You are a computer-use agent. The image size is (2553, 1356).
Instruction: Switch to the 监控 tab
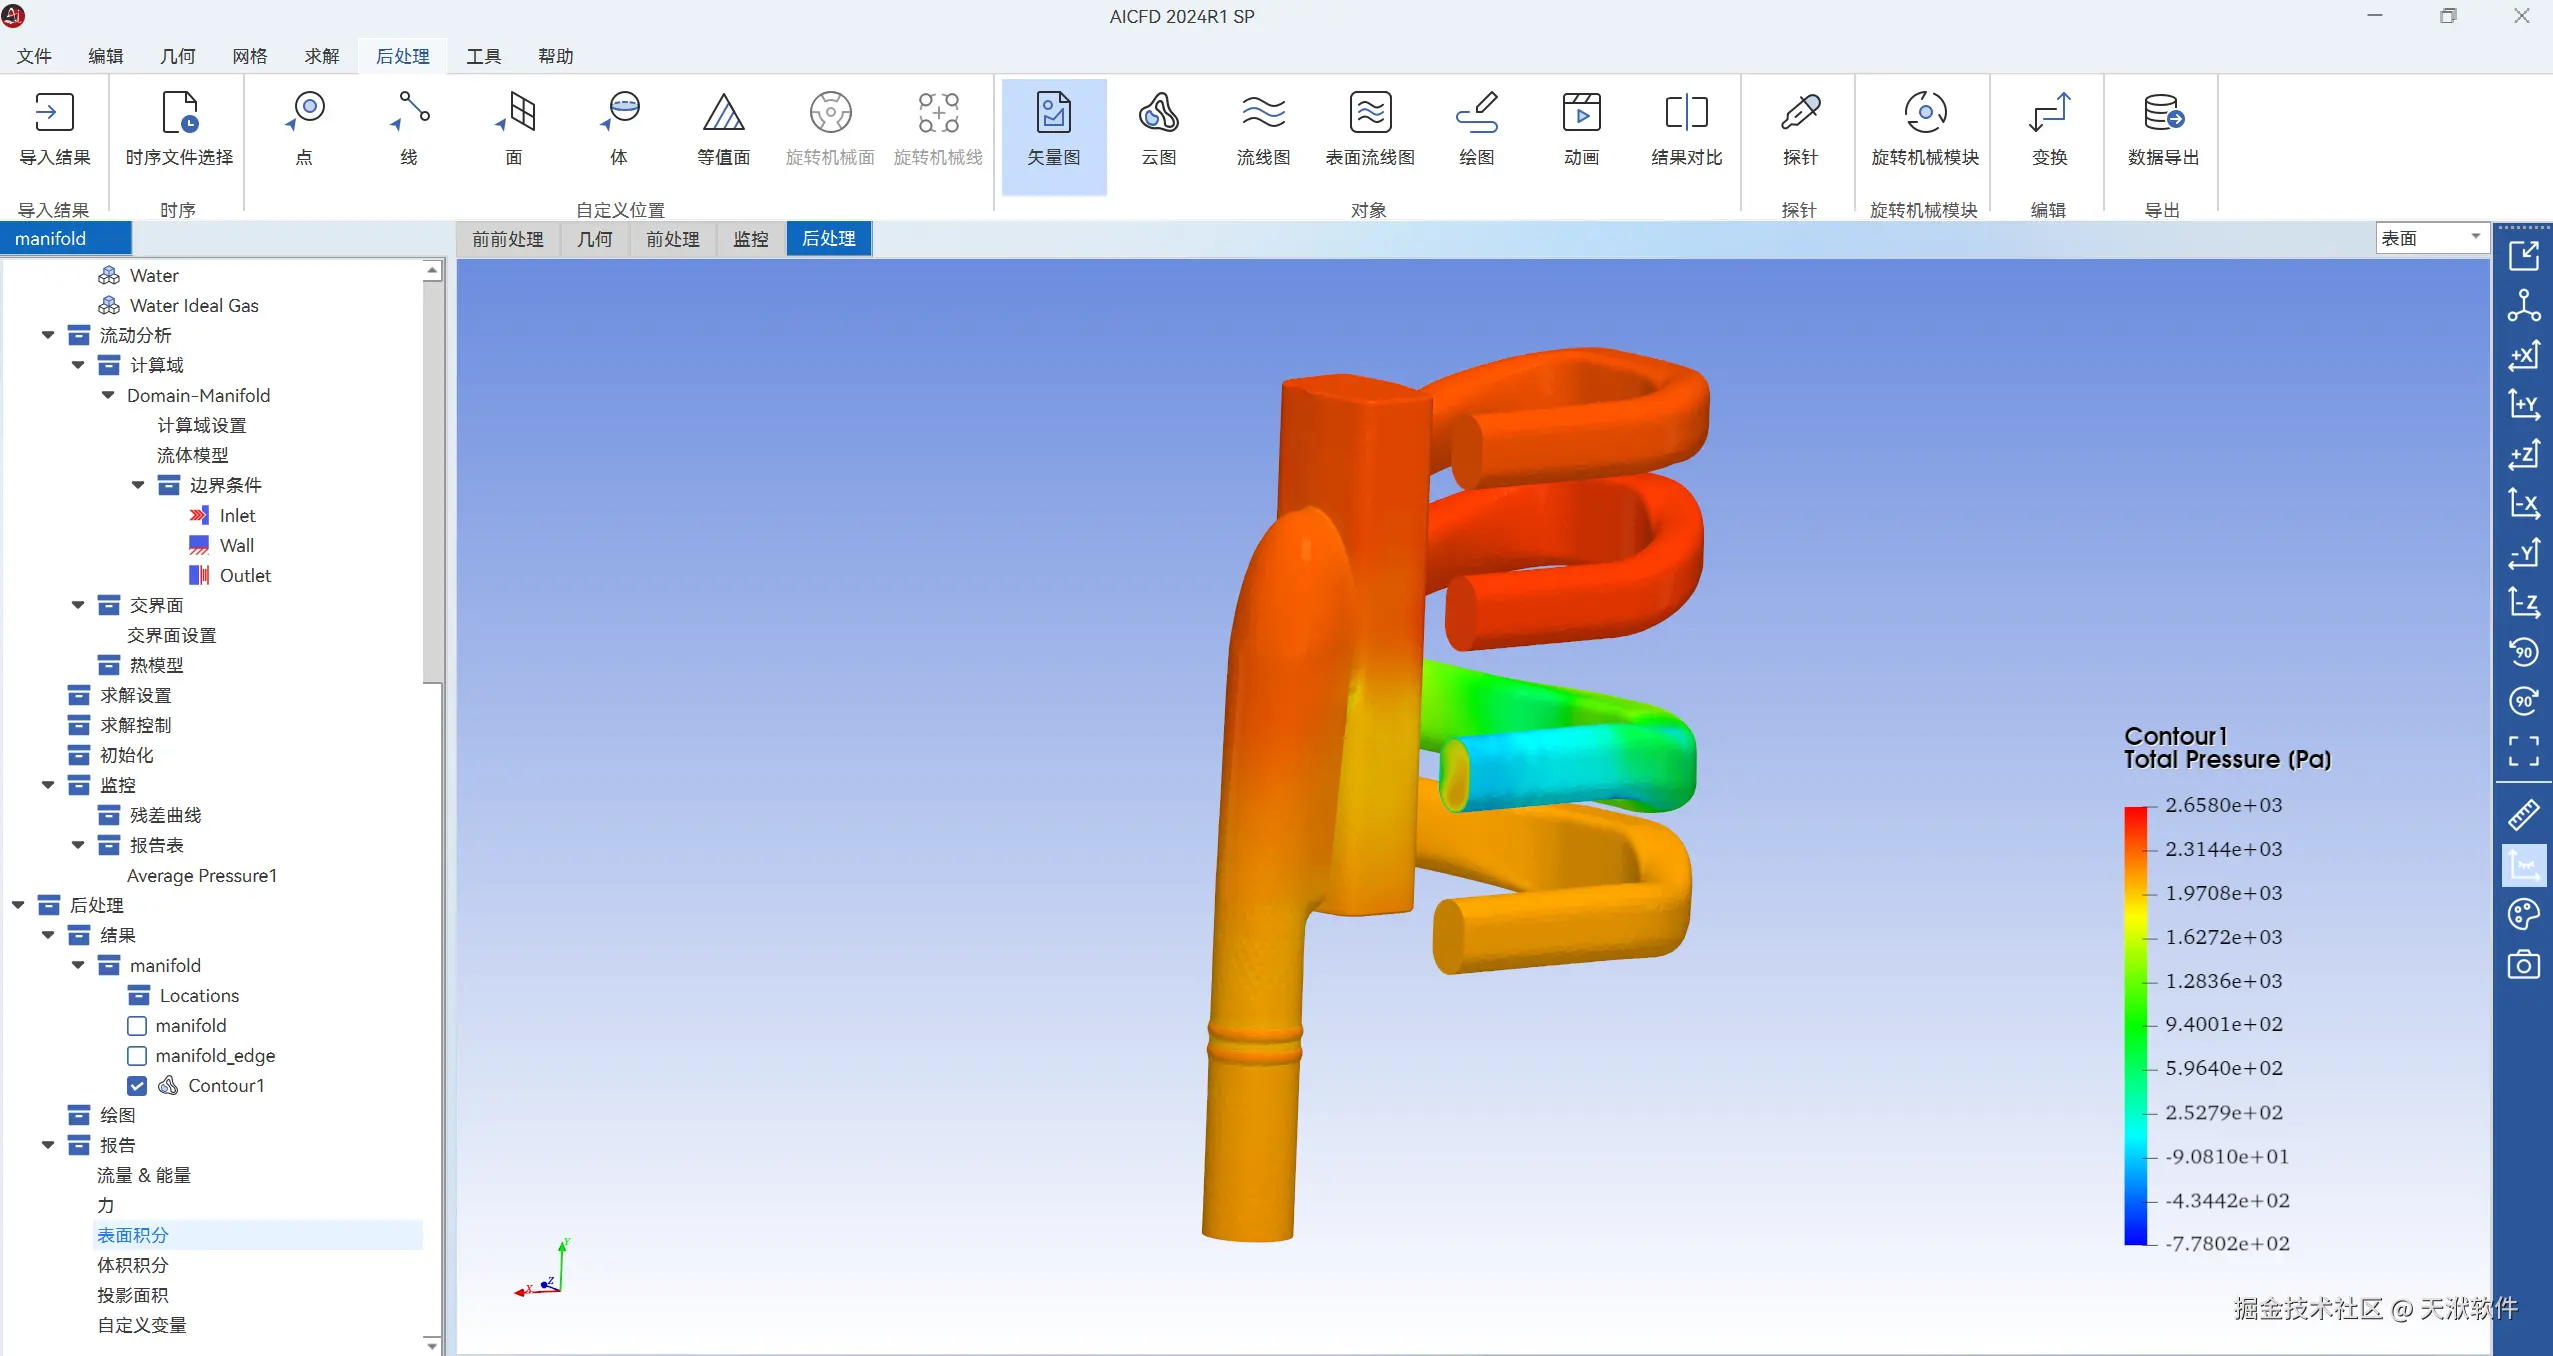(750, 239)
